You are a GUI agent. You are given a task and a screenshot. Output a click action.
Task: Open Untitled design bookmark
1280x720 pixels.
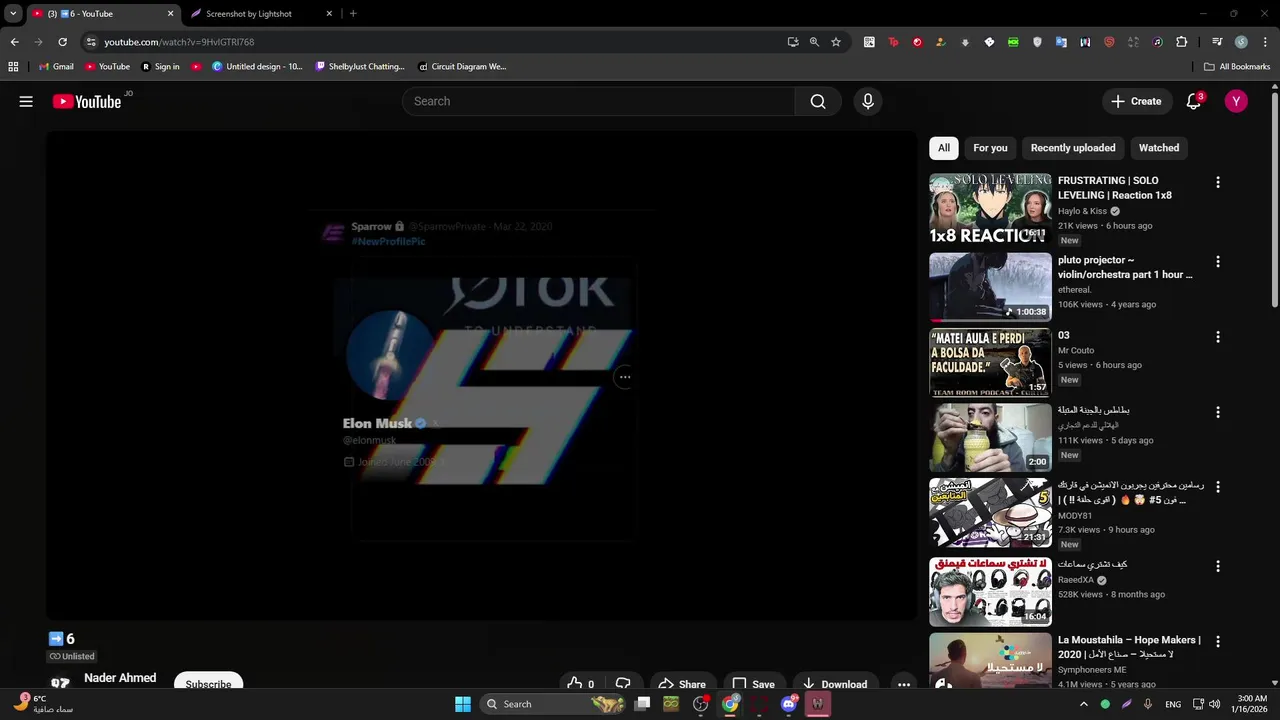(257, 67)
